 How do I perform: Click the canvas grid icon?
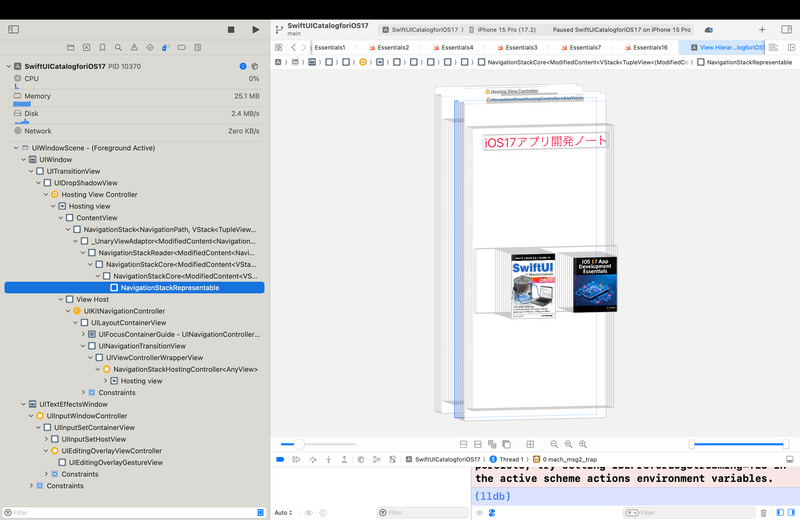tap(530, 444)
